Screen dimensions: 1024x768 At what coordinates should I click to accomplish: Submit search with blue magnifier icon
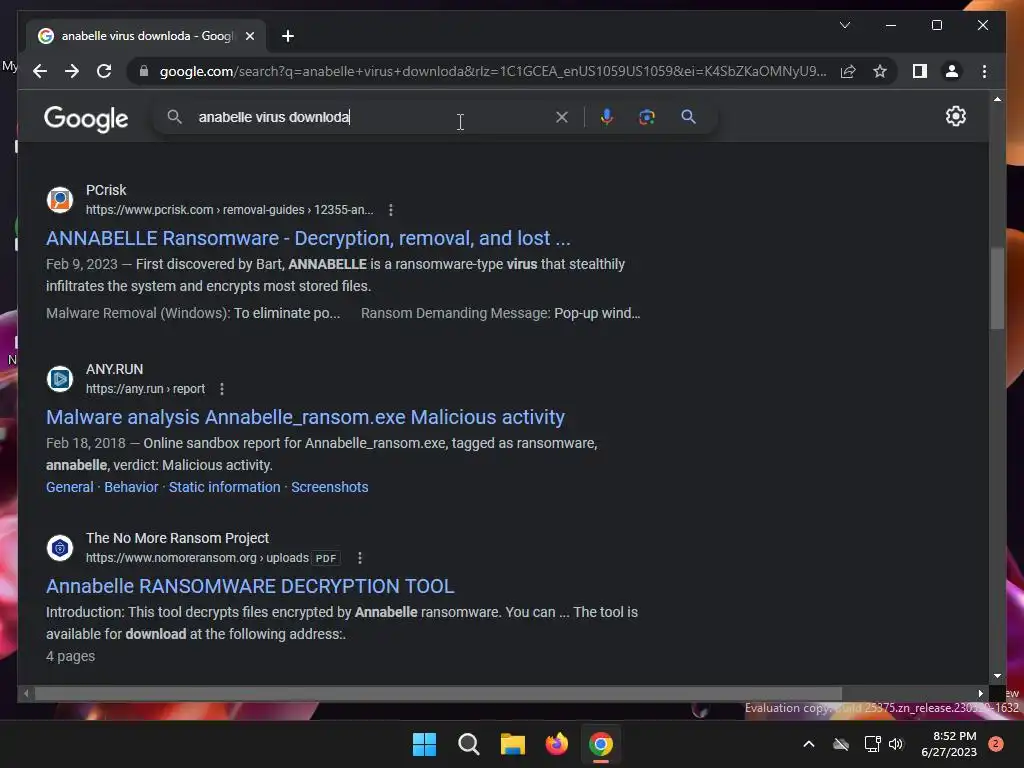pyautogui.click(x=688, y=117)
